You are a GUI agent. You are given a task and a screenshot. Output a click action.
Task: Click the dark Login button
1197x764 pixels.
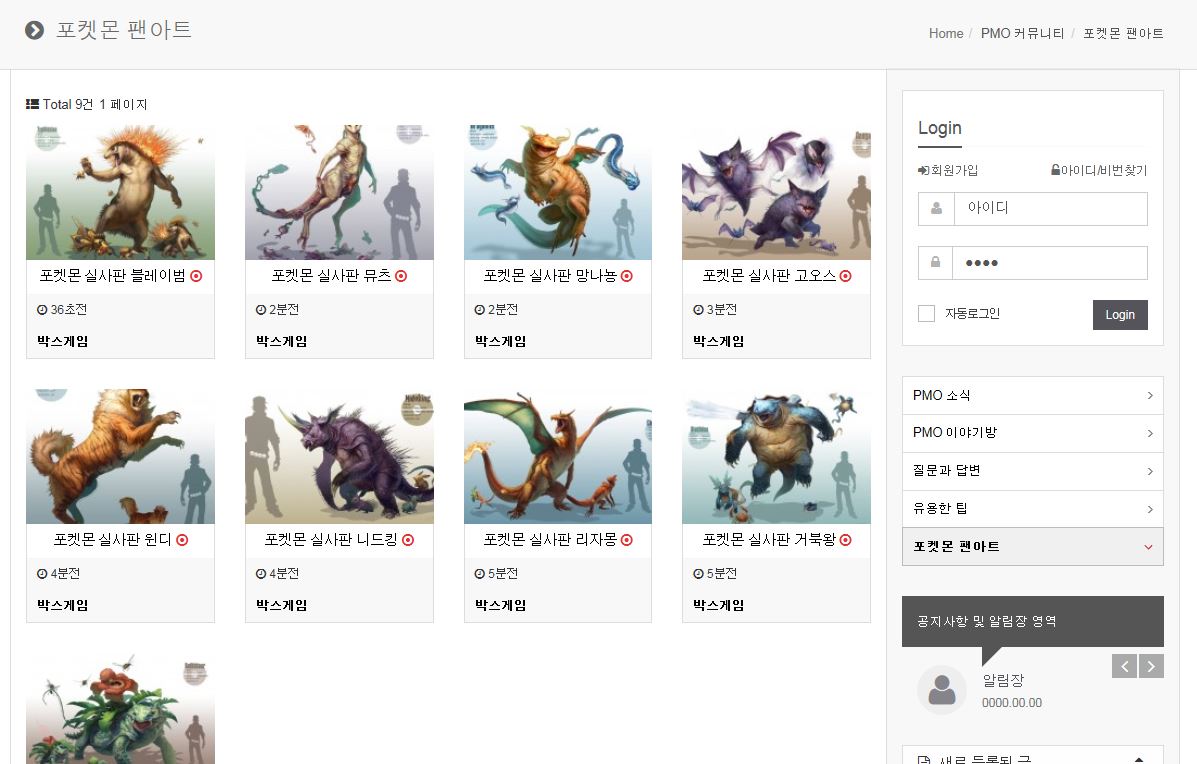coord(1120,314)
